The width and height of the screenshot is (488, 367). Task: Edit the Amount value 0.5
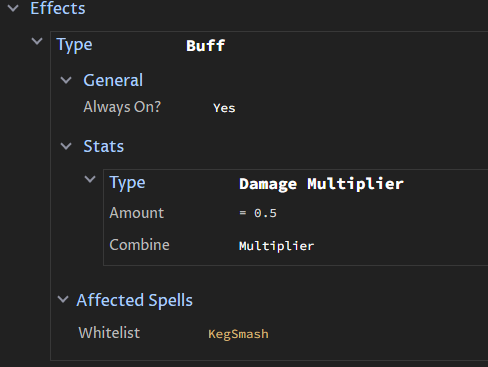tap(258, 213)
